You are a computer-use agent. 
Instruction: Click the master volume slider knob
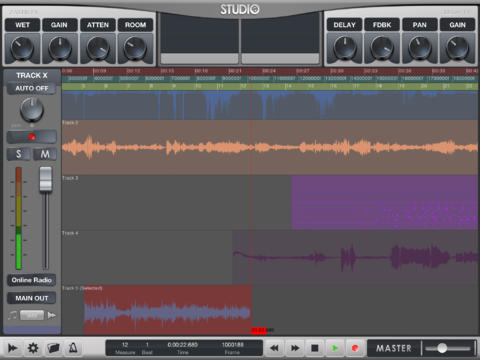click(x=442, y=348)
